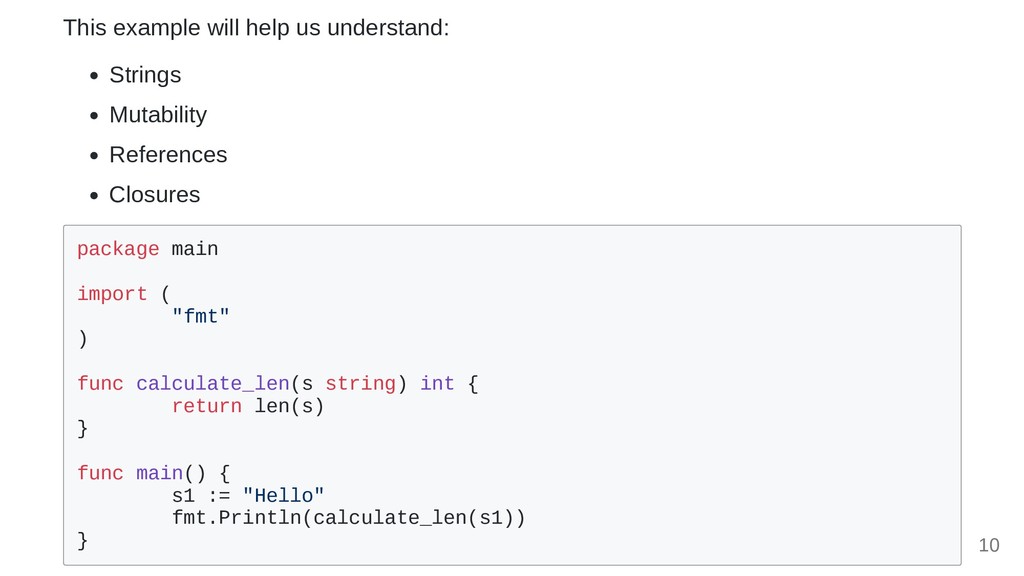Click the slide page number 10

click(x=989, y=545)
